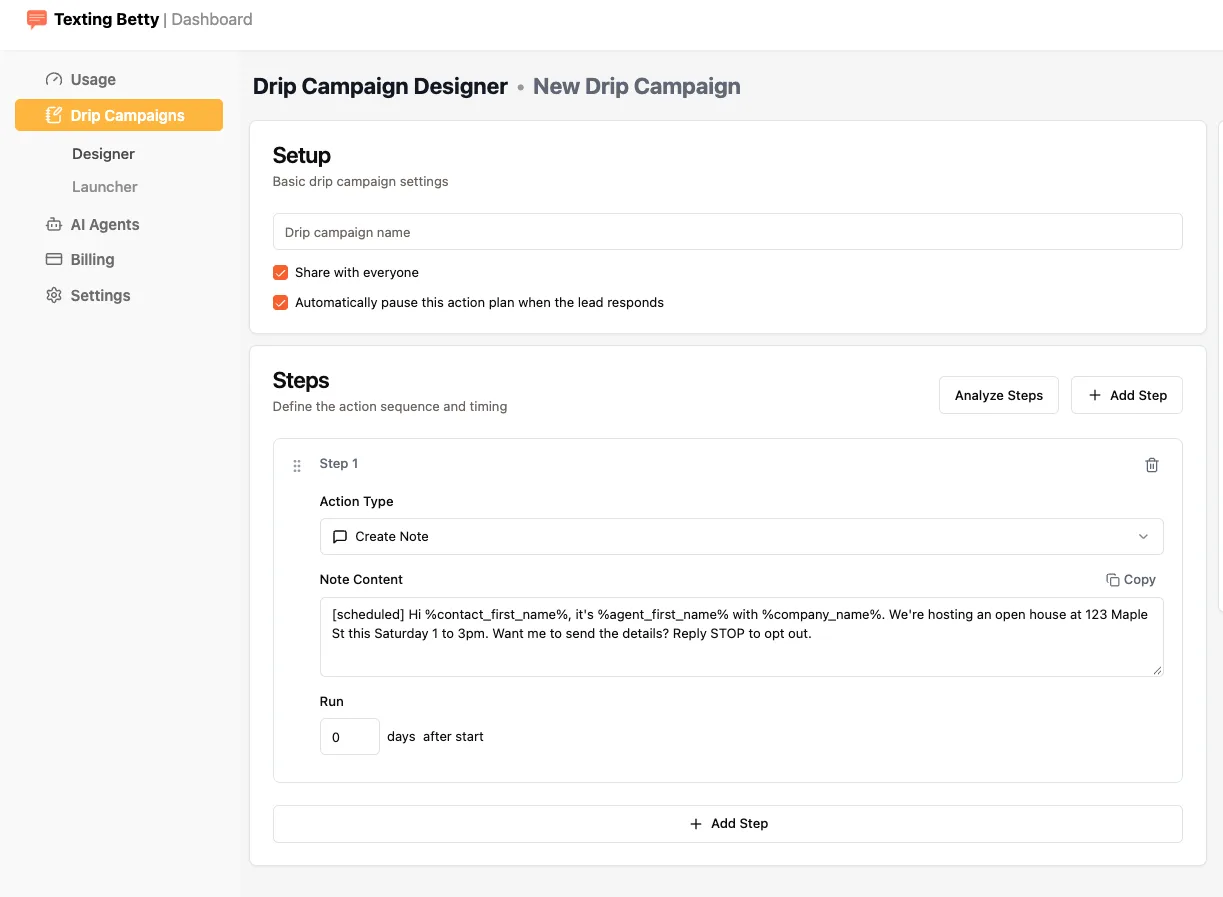The image size is (1223, 897).
Task: Grab the Step 1 drag handle icon
Action: pos(297,466)
